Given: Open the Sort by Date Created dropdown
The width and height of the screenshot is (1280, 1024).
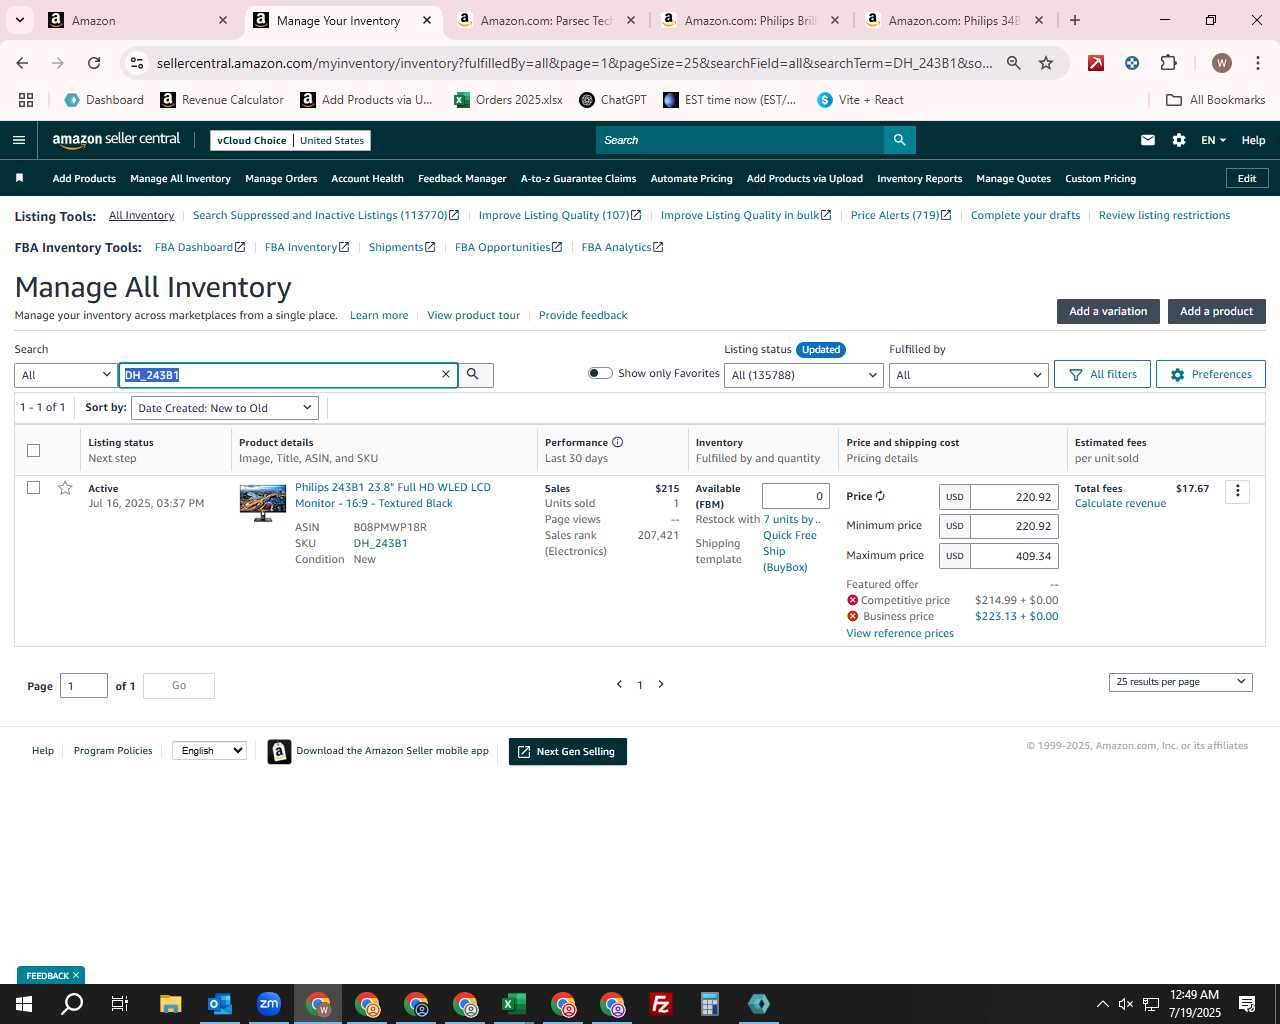Looking at the screenshot, I should pos(225,408).
